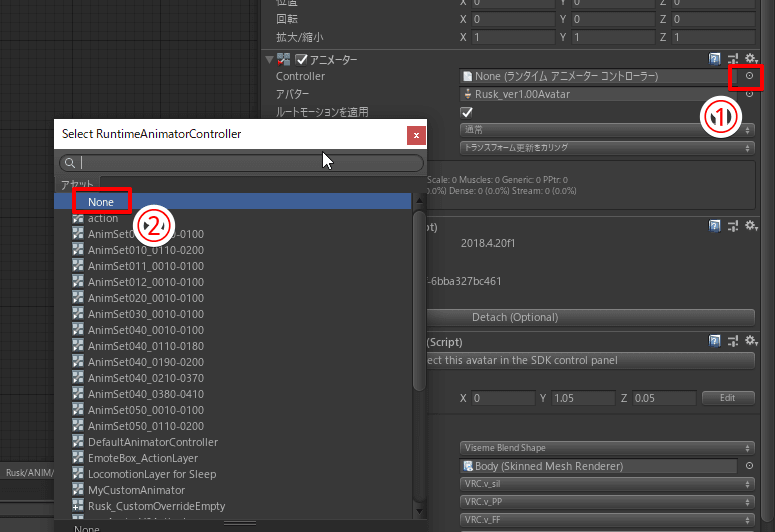The image size is (775, 532).
Task: Click the Avatar field object picker circle
Action: tap(750, 94)
